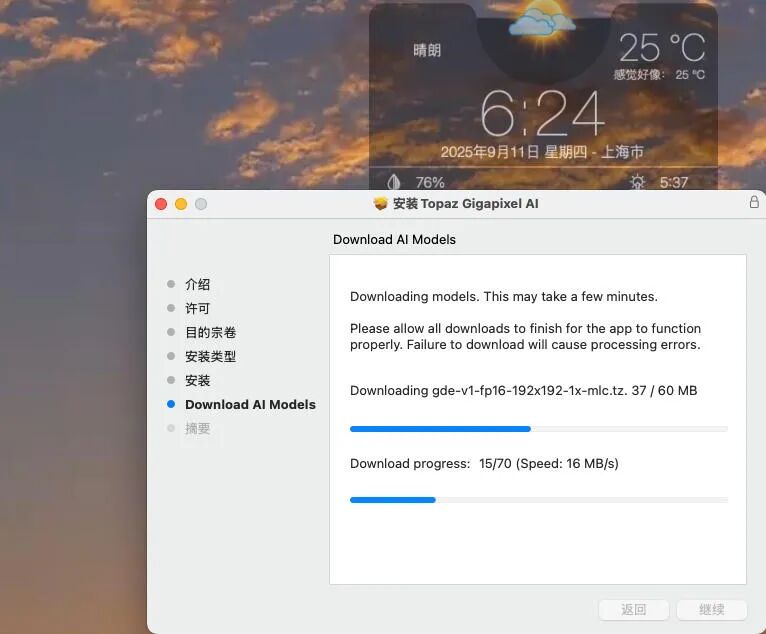This screenshot has height=634, width=766.
Task: Select the Download AI Models sidebar step
Action: point(250,404)
